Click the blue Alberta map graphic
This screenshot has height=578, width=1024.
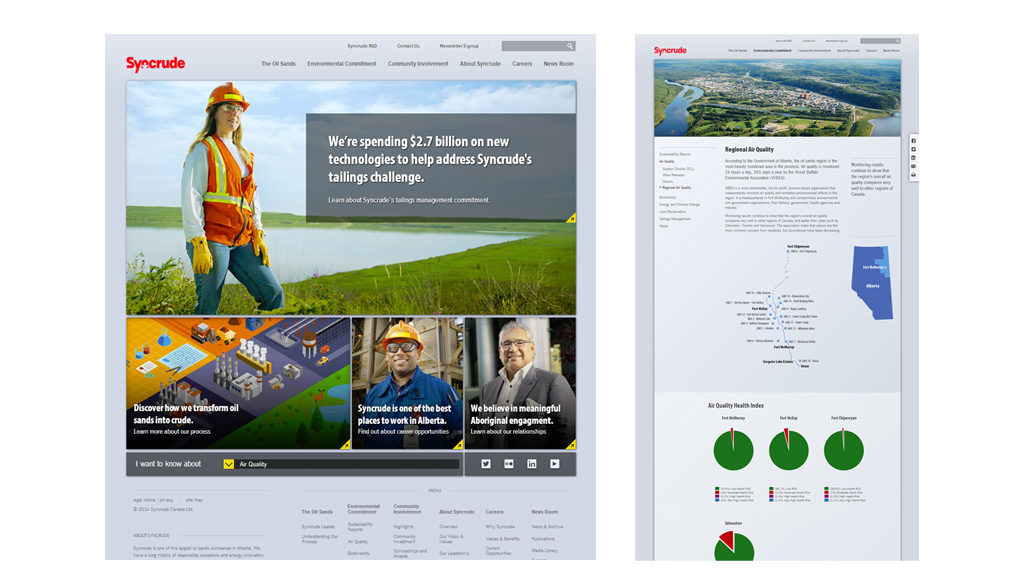click(872, 283)
